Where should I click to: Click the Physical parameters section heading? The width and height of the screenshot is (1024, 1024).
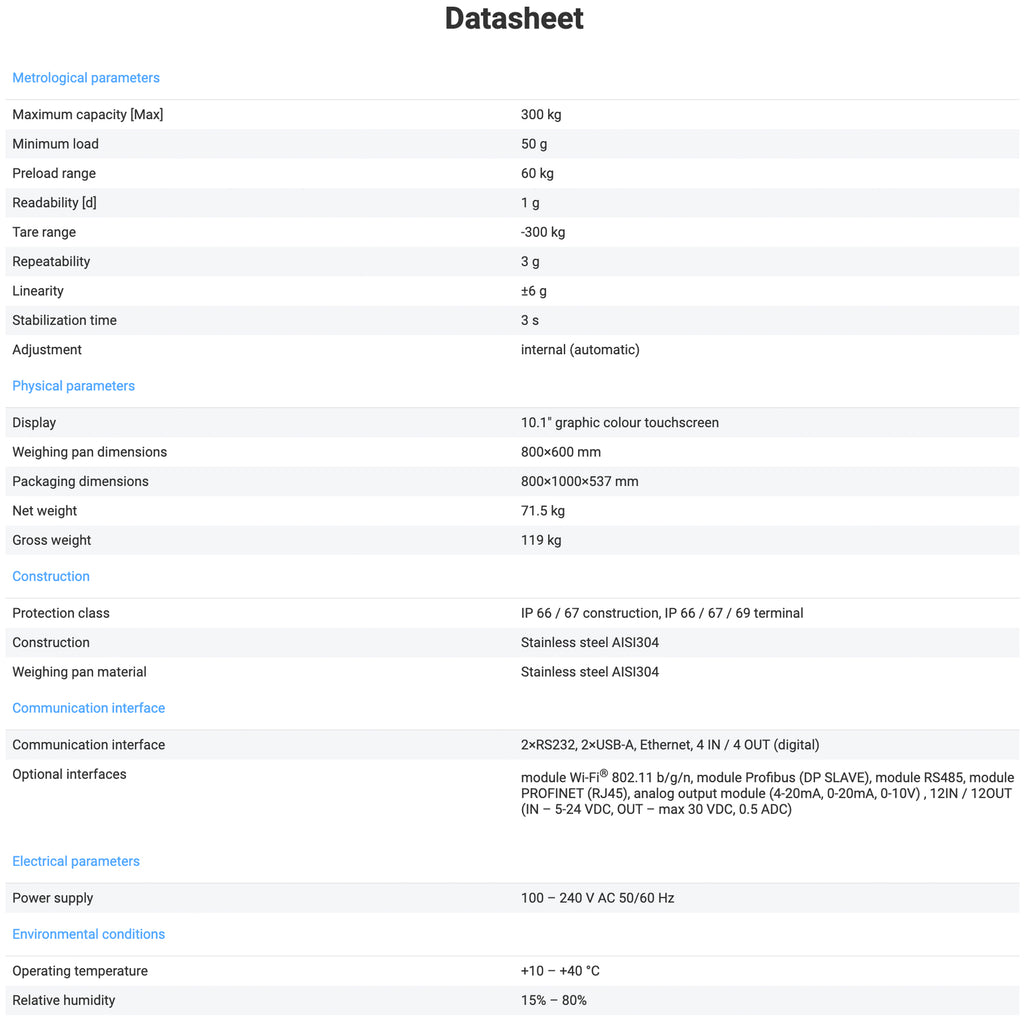coord(73,386)
